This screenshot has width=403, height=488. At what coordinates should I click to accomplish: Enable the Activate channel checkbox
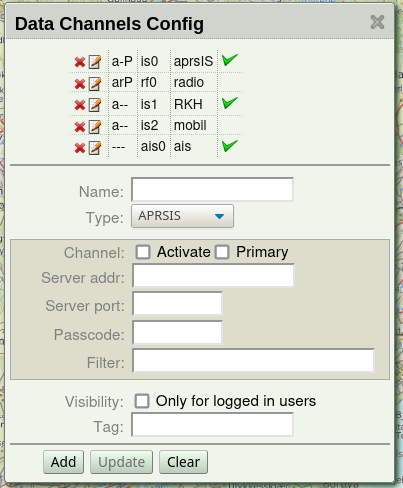(143, 252)
